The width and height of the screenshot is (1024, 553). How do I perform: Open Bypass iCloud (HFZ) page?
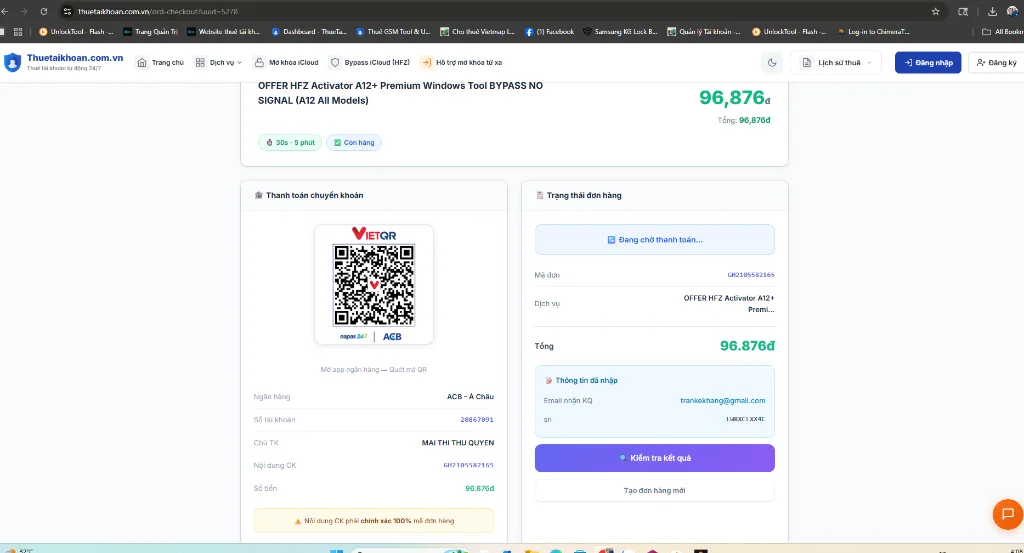370,63
